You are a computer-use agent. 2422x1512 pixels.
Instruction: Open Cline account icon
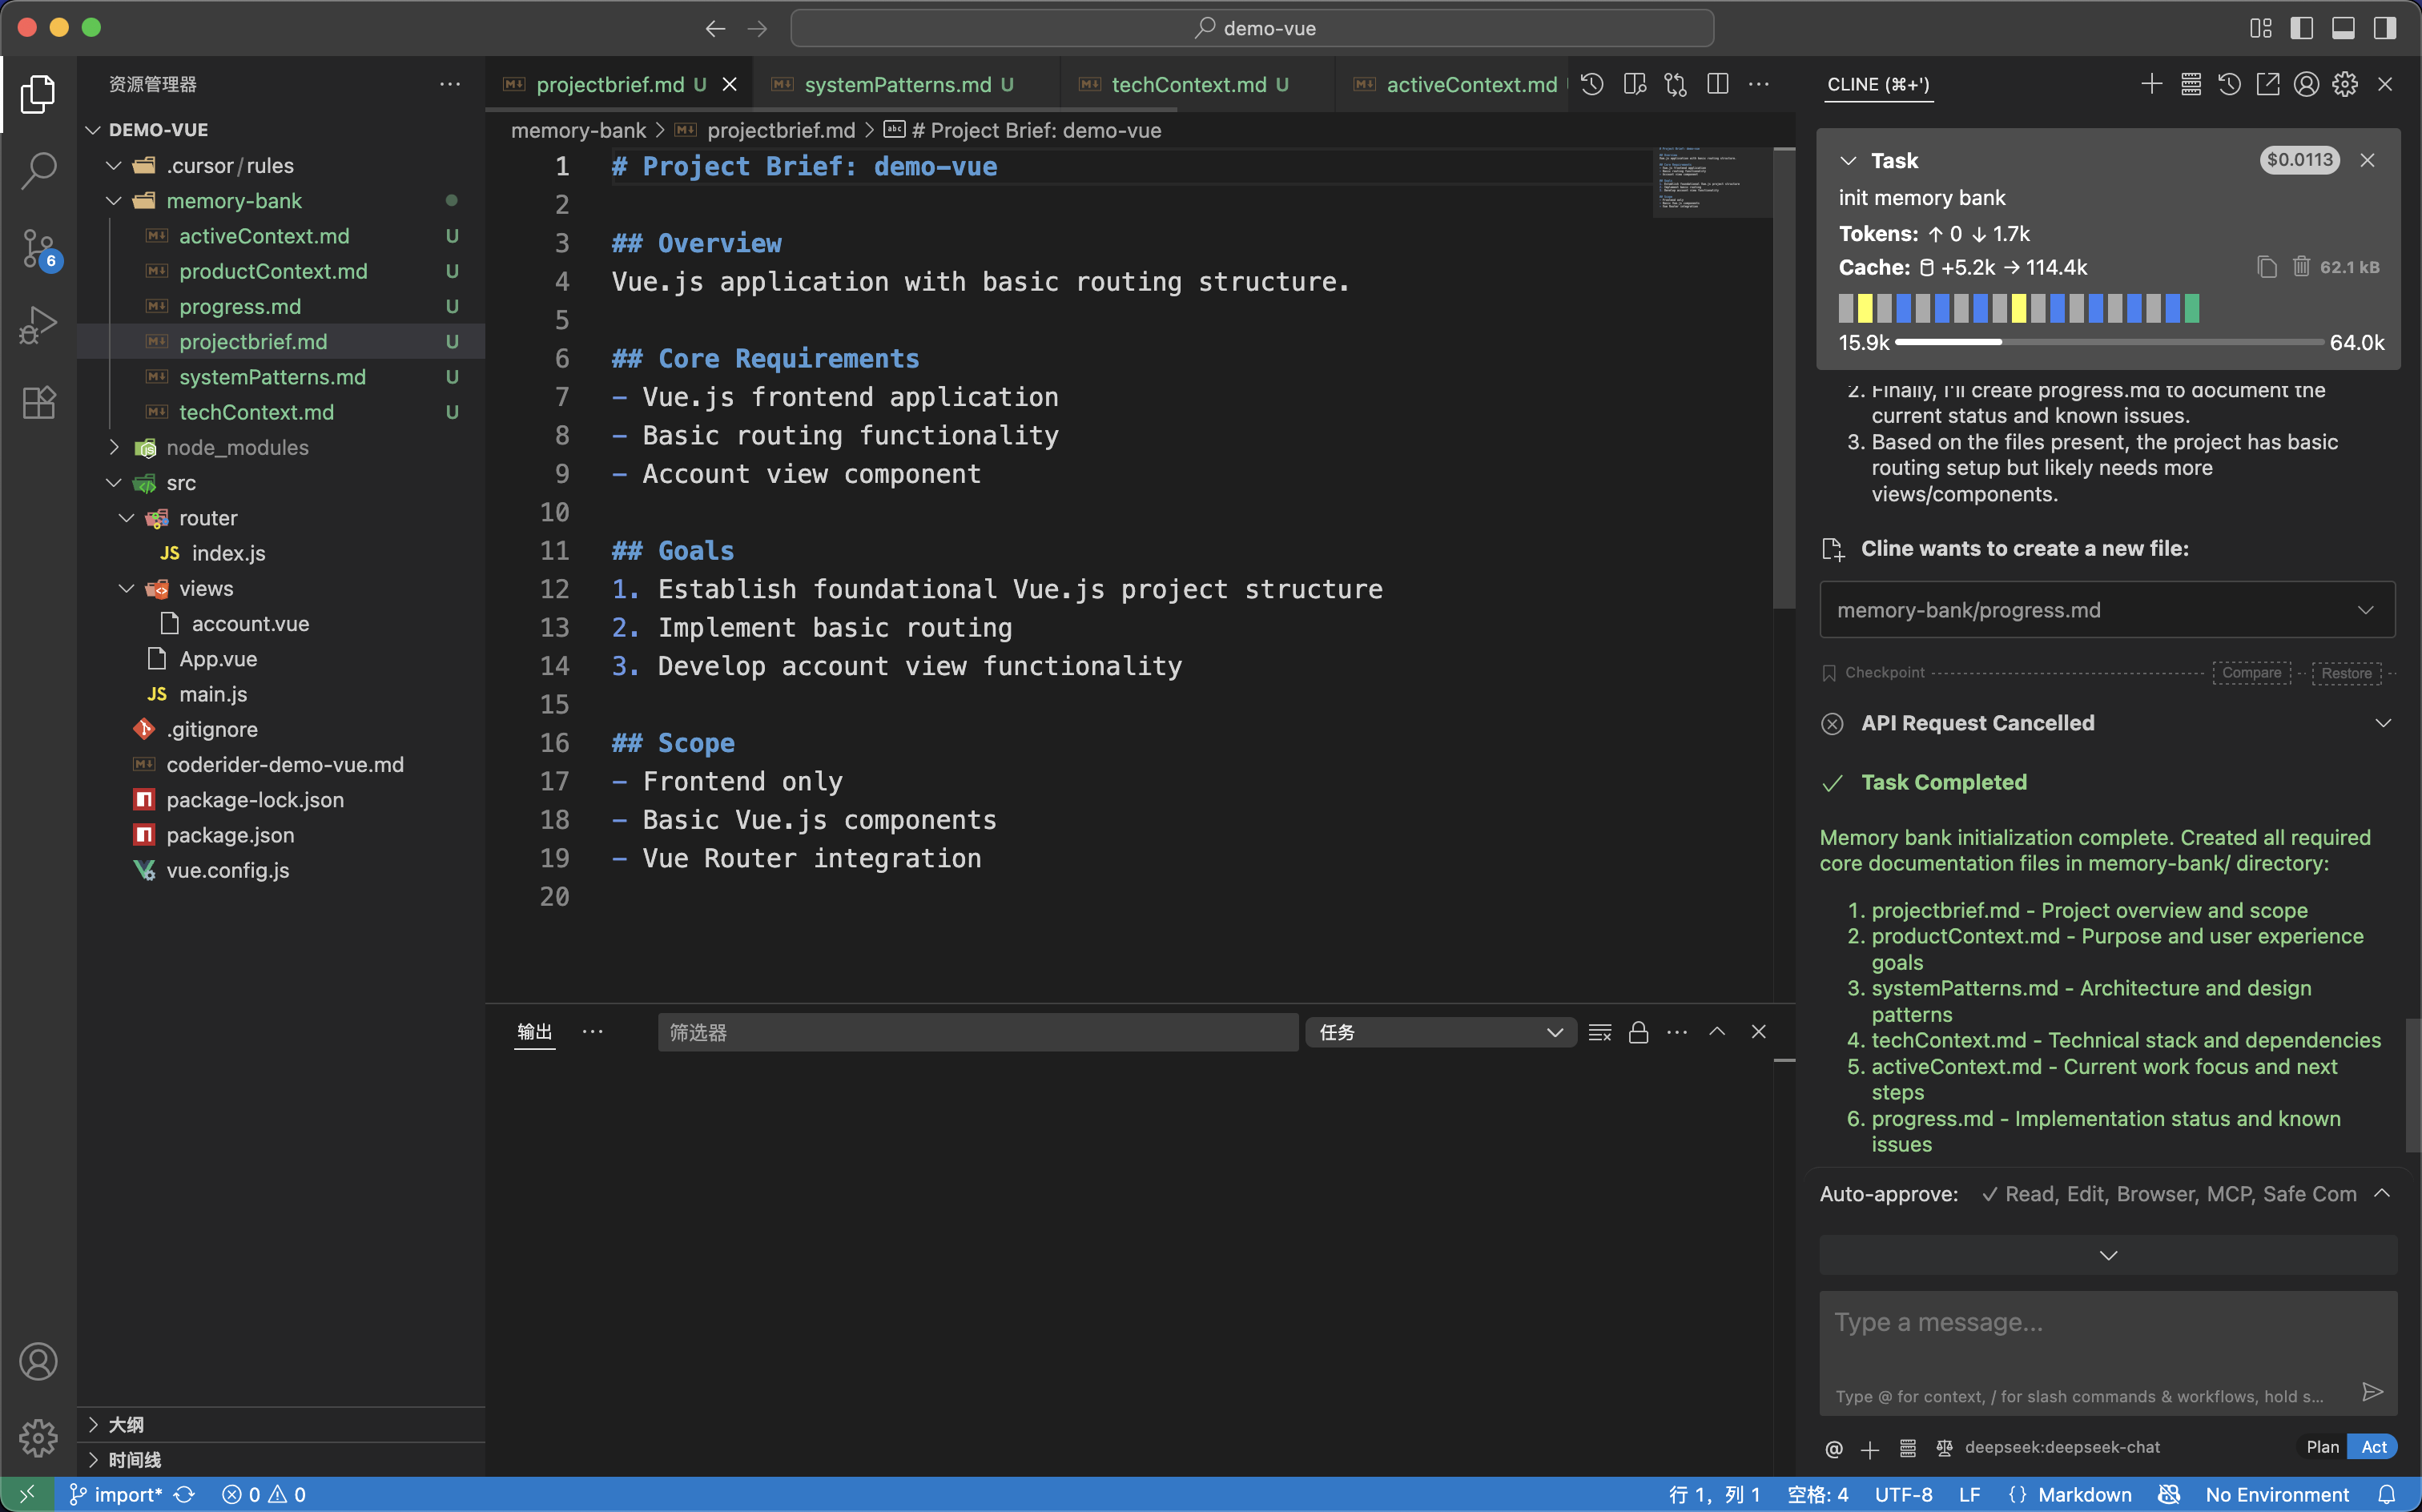coord(2305,84)
